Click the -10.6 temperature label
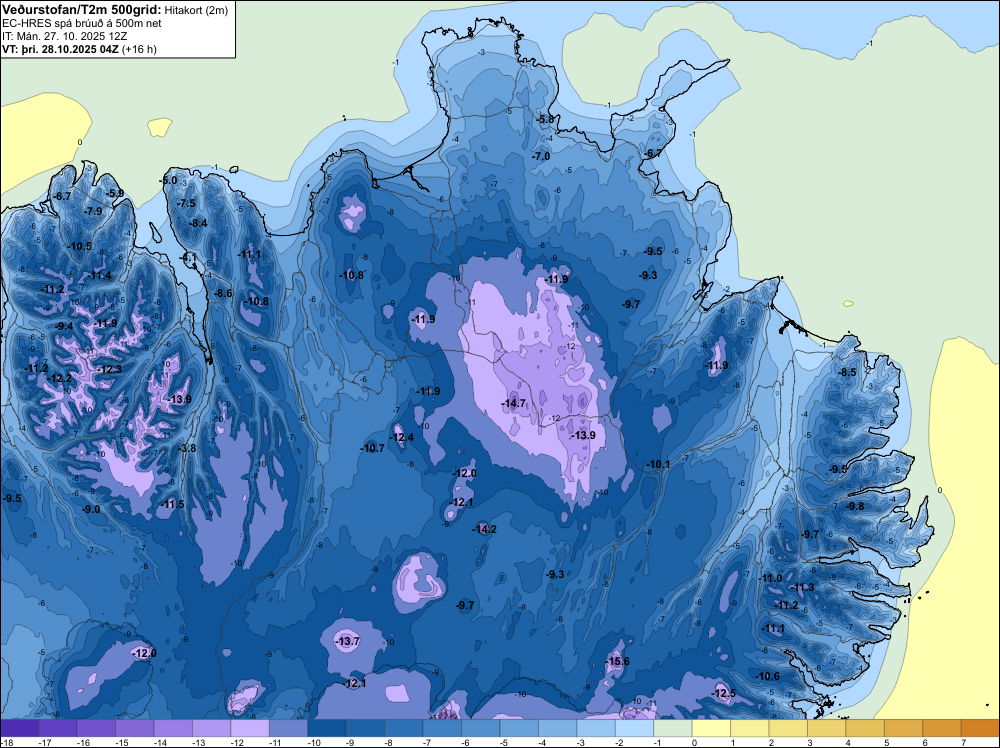1000x748 pixels. click(x=767, y=677)
